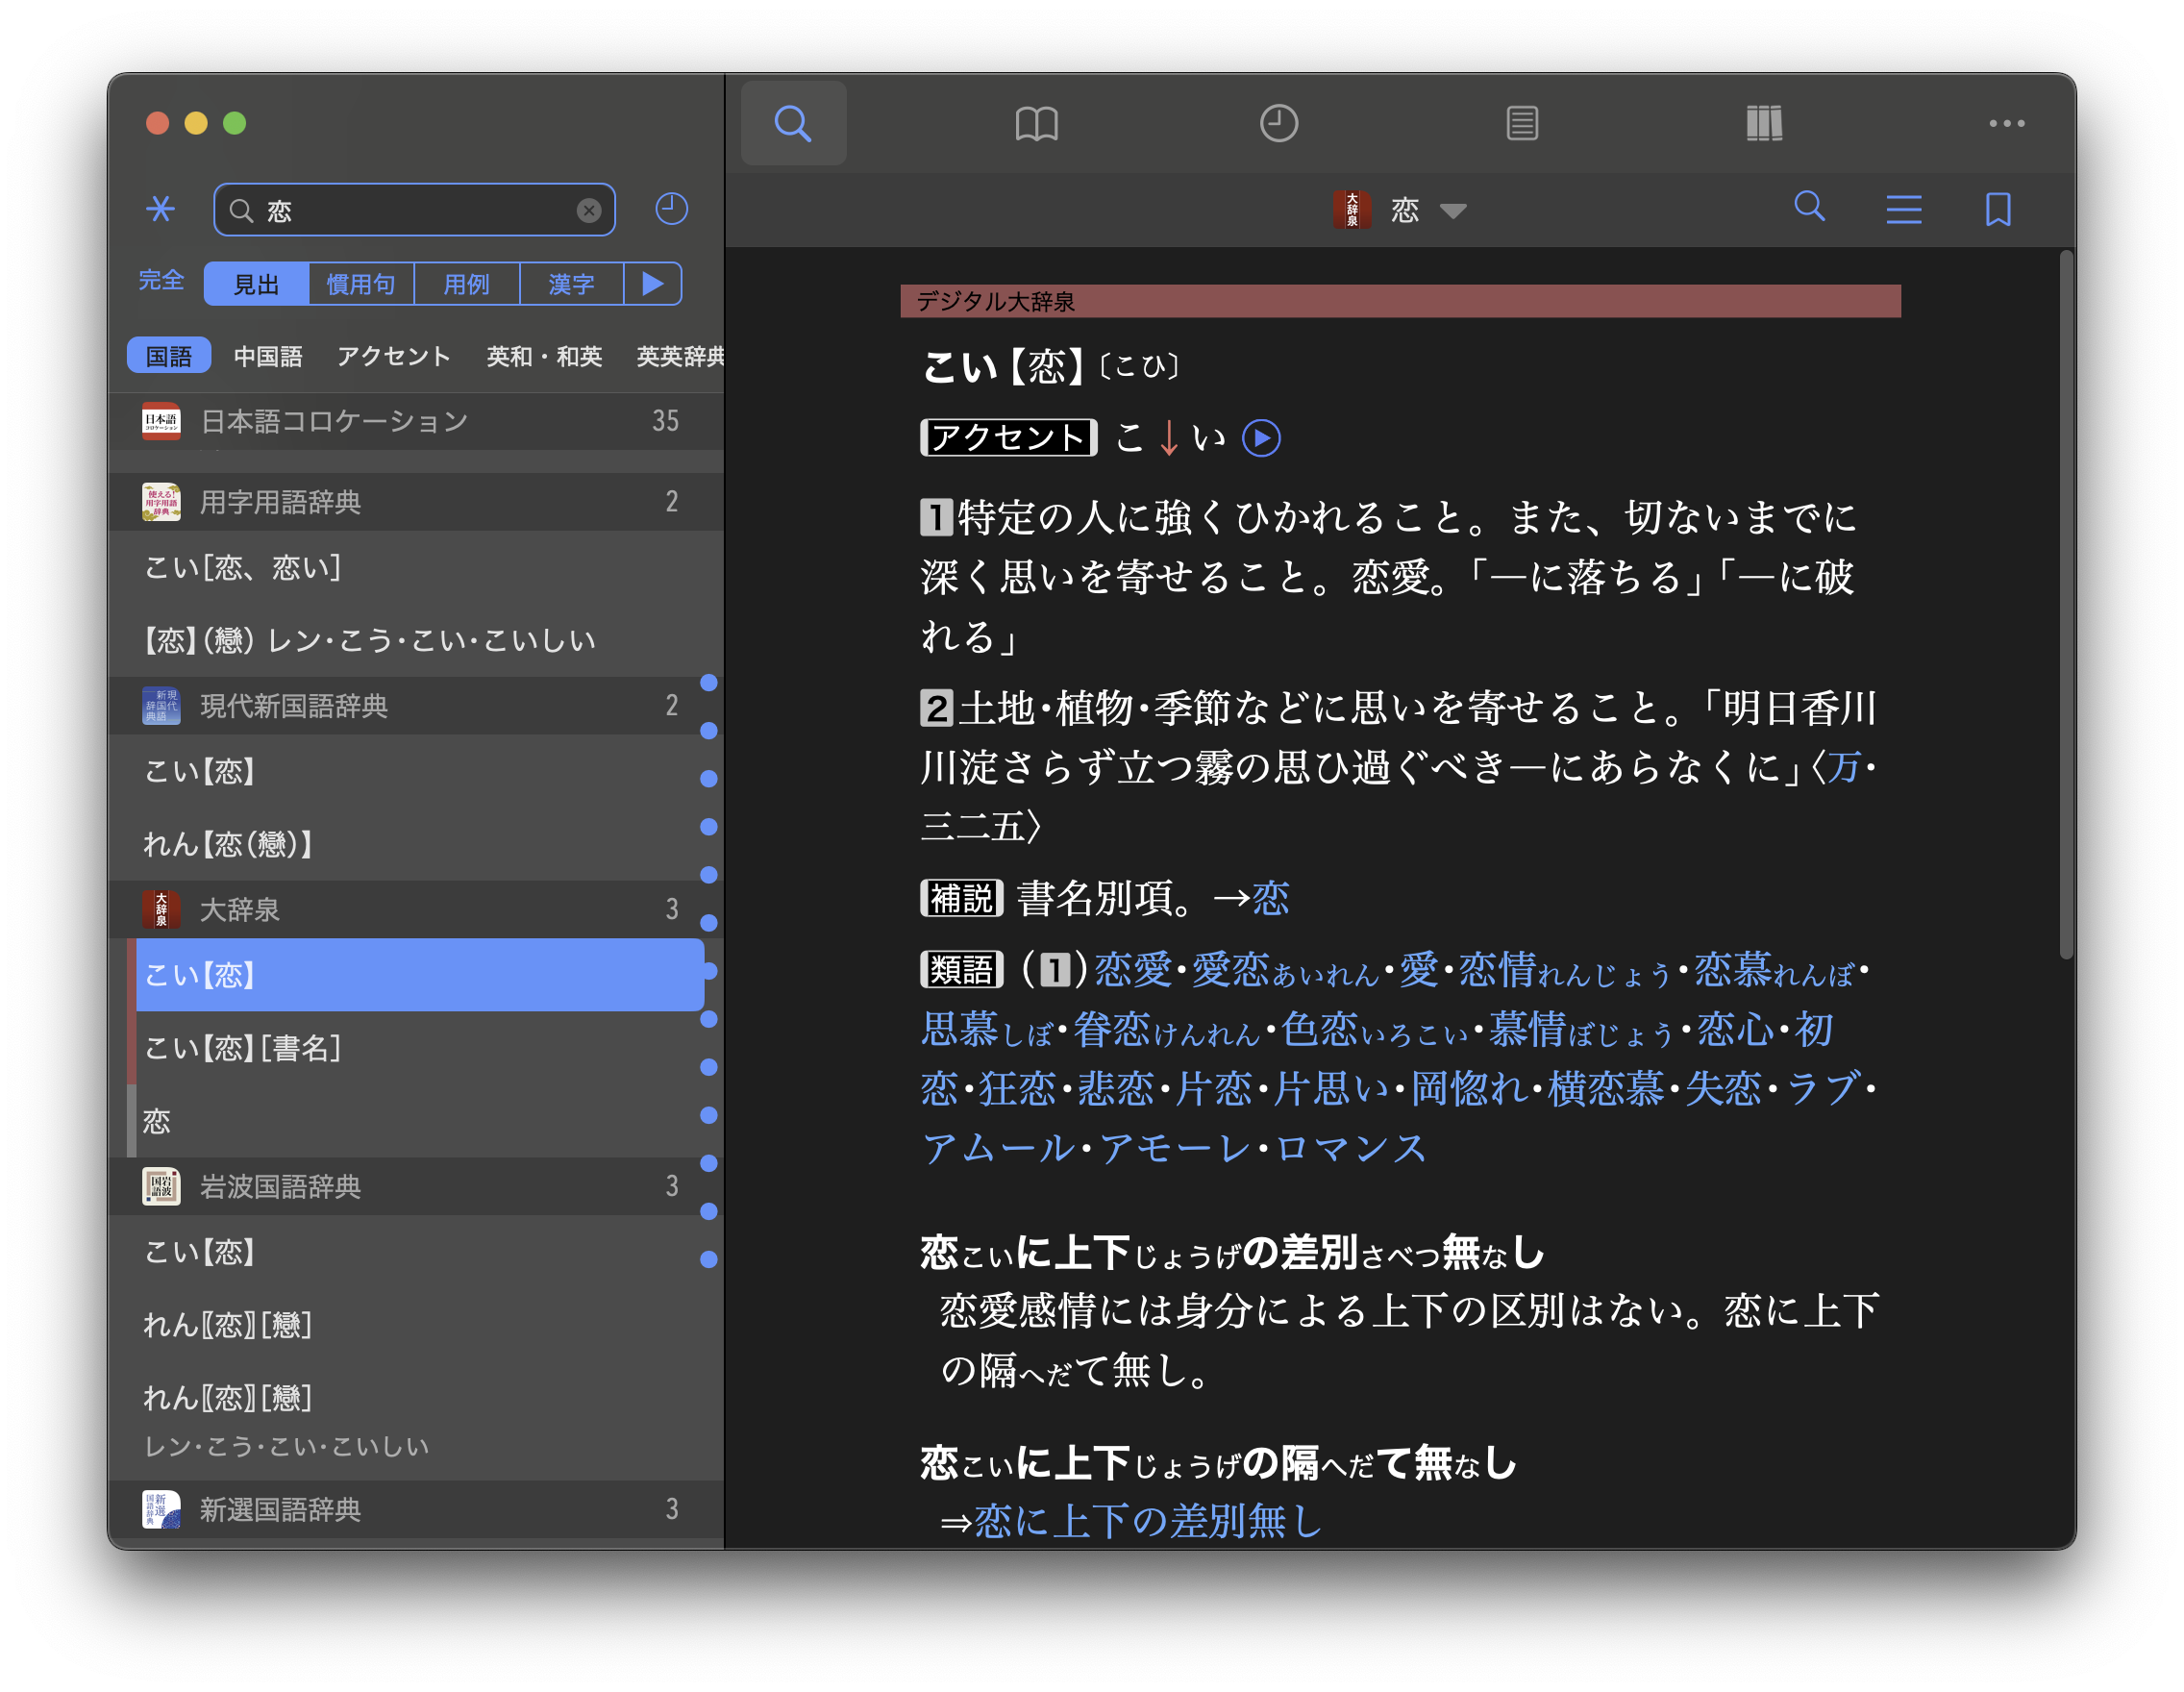Click the search magnifier tab in the top toolbar
2184x1692 pixels.
[x=793, y=124]
